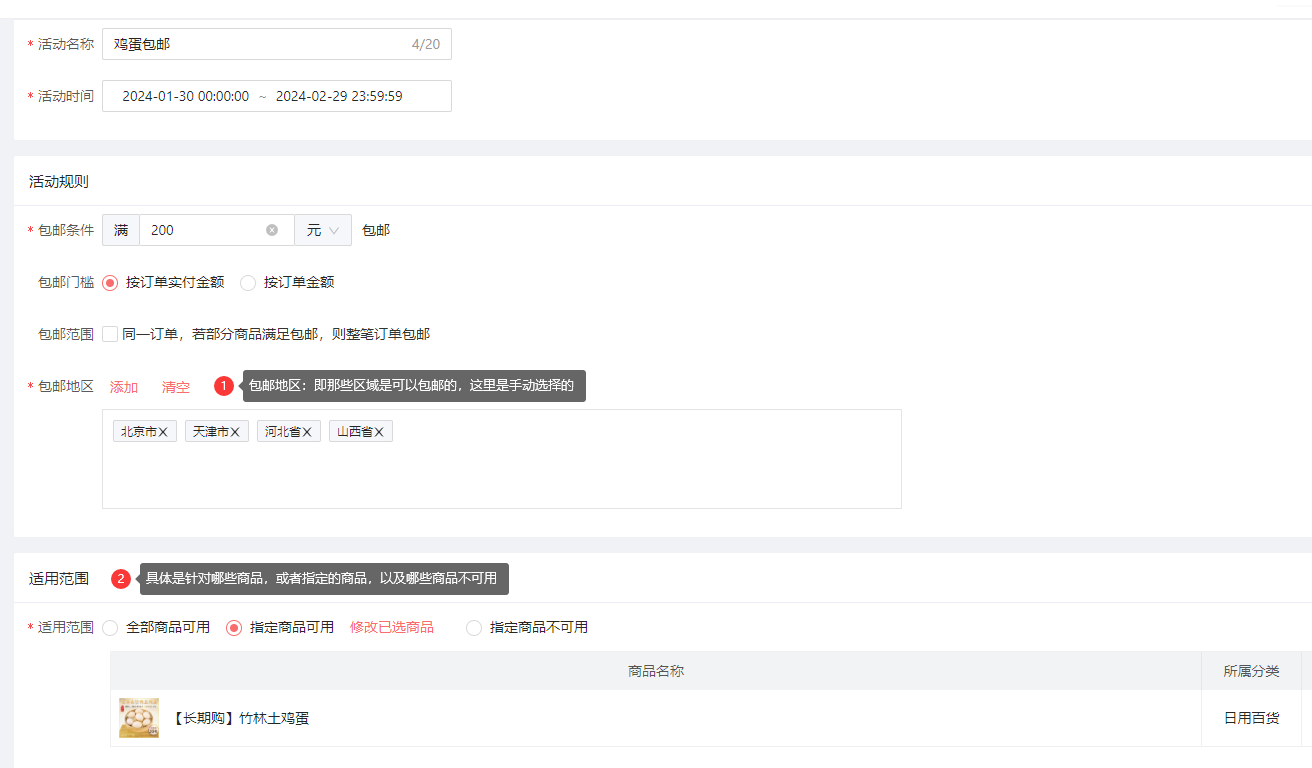Remove the 北京市 region tag
1312x768 pixels.
tap(163, 432)
